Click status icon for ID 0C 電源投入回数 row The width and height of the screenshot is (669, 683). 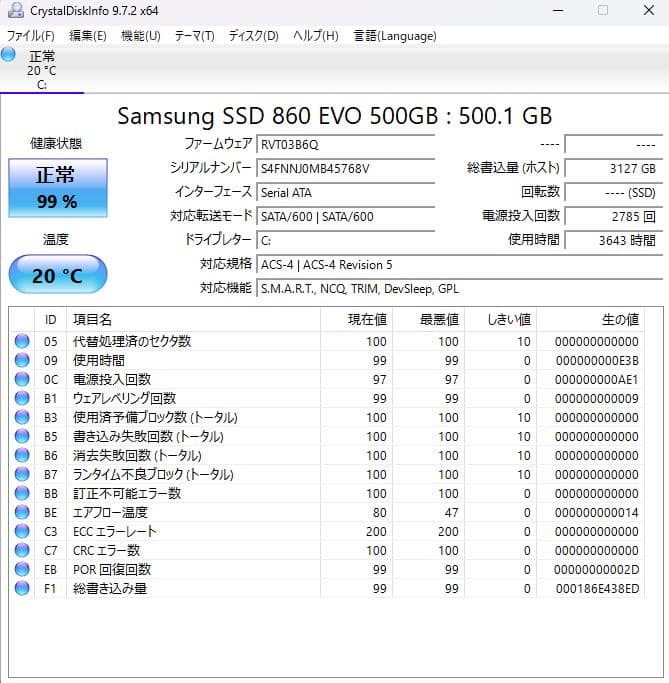click(x=22, y=379)
